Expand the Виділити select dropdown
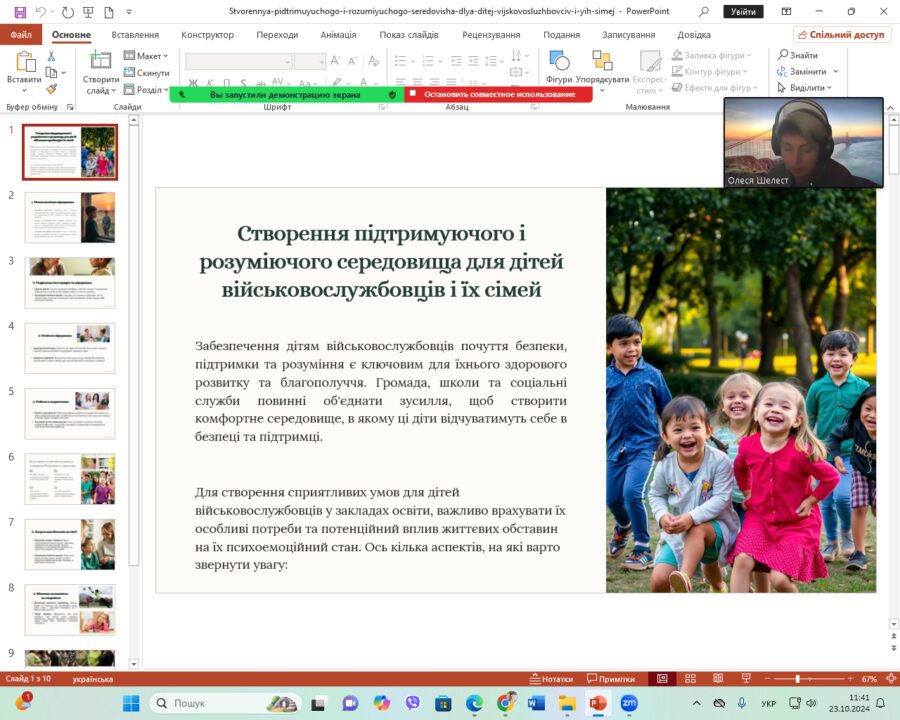Image resolution: width=900 pixels, height=720 pixels. 804,88
